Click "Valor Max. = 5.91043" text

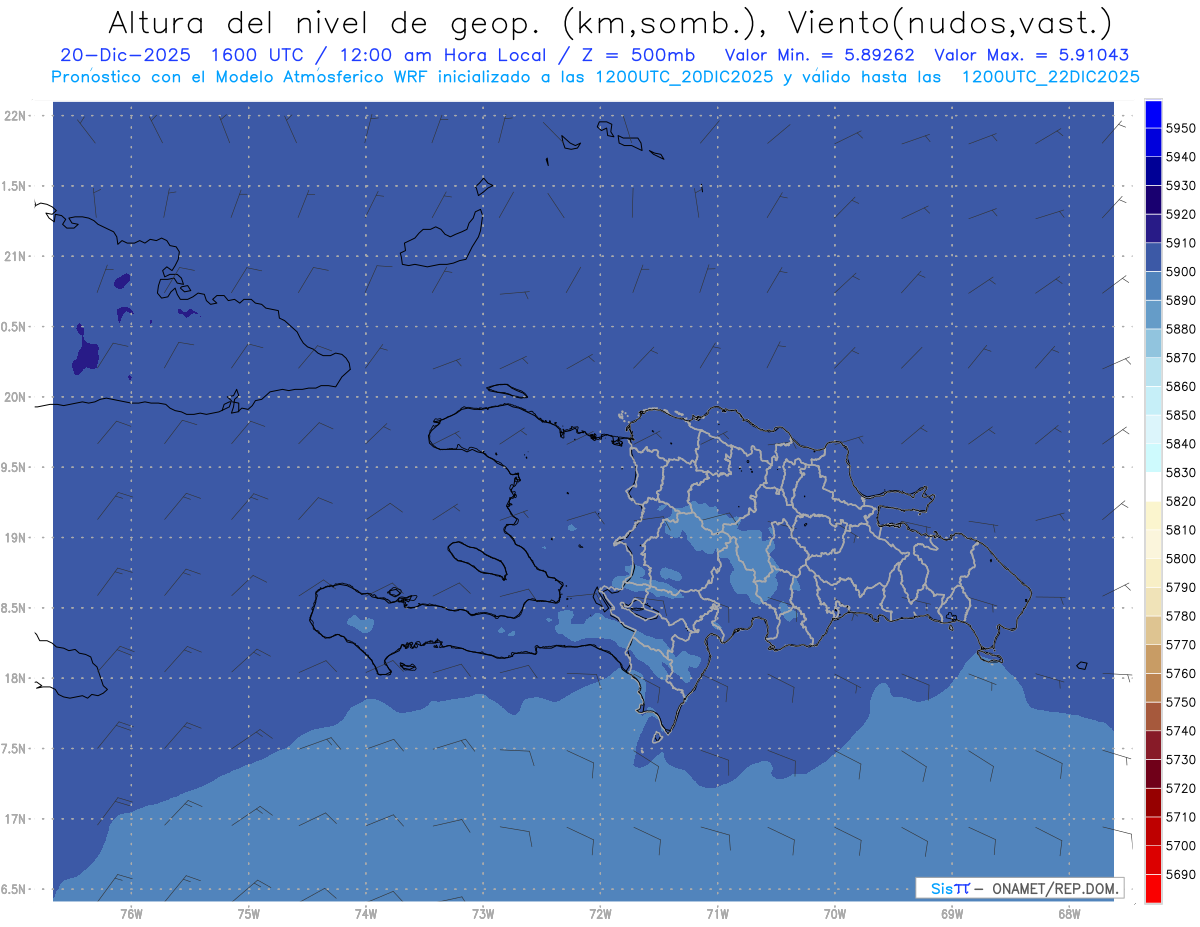coord(1031,56)
